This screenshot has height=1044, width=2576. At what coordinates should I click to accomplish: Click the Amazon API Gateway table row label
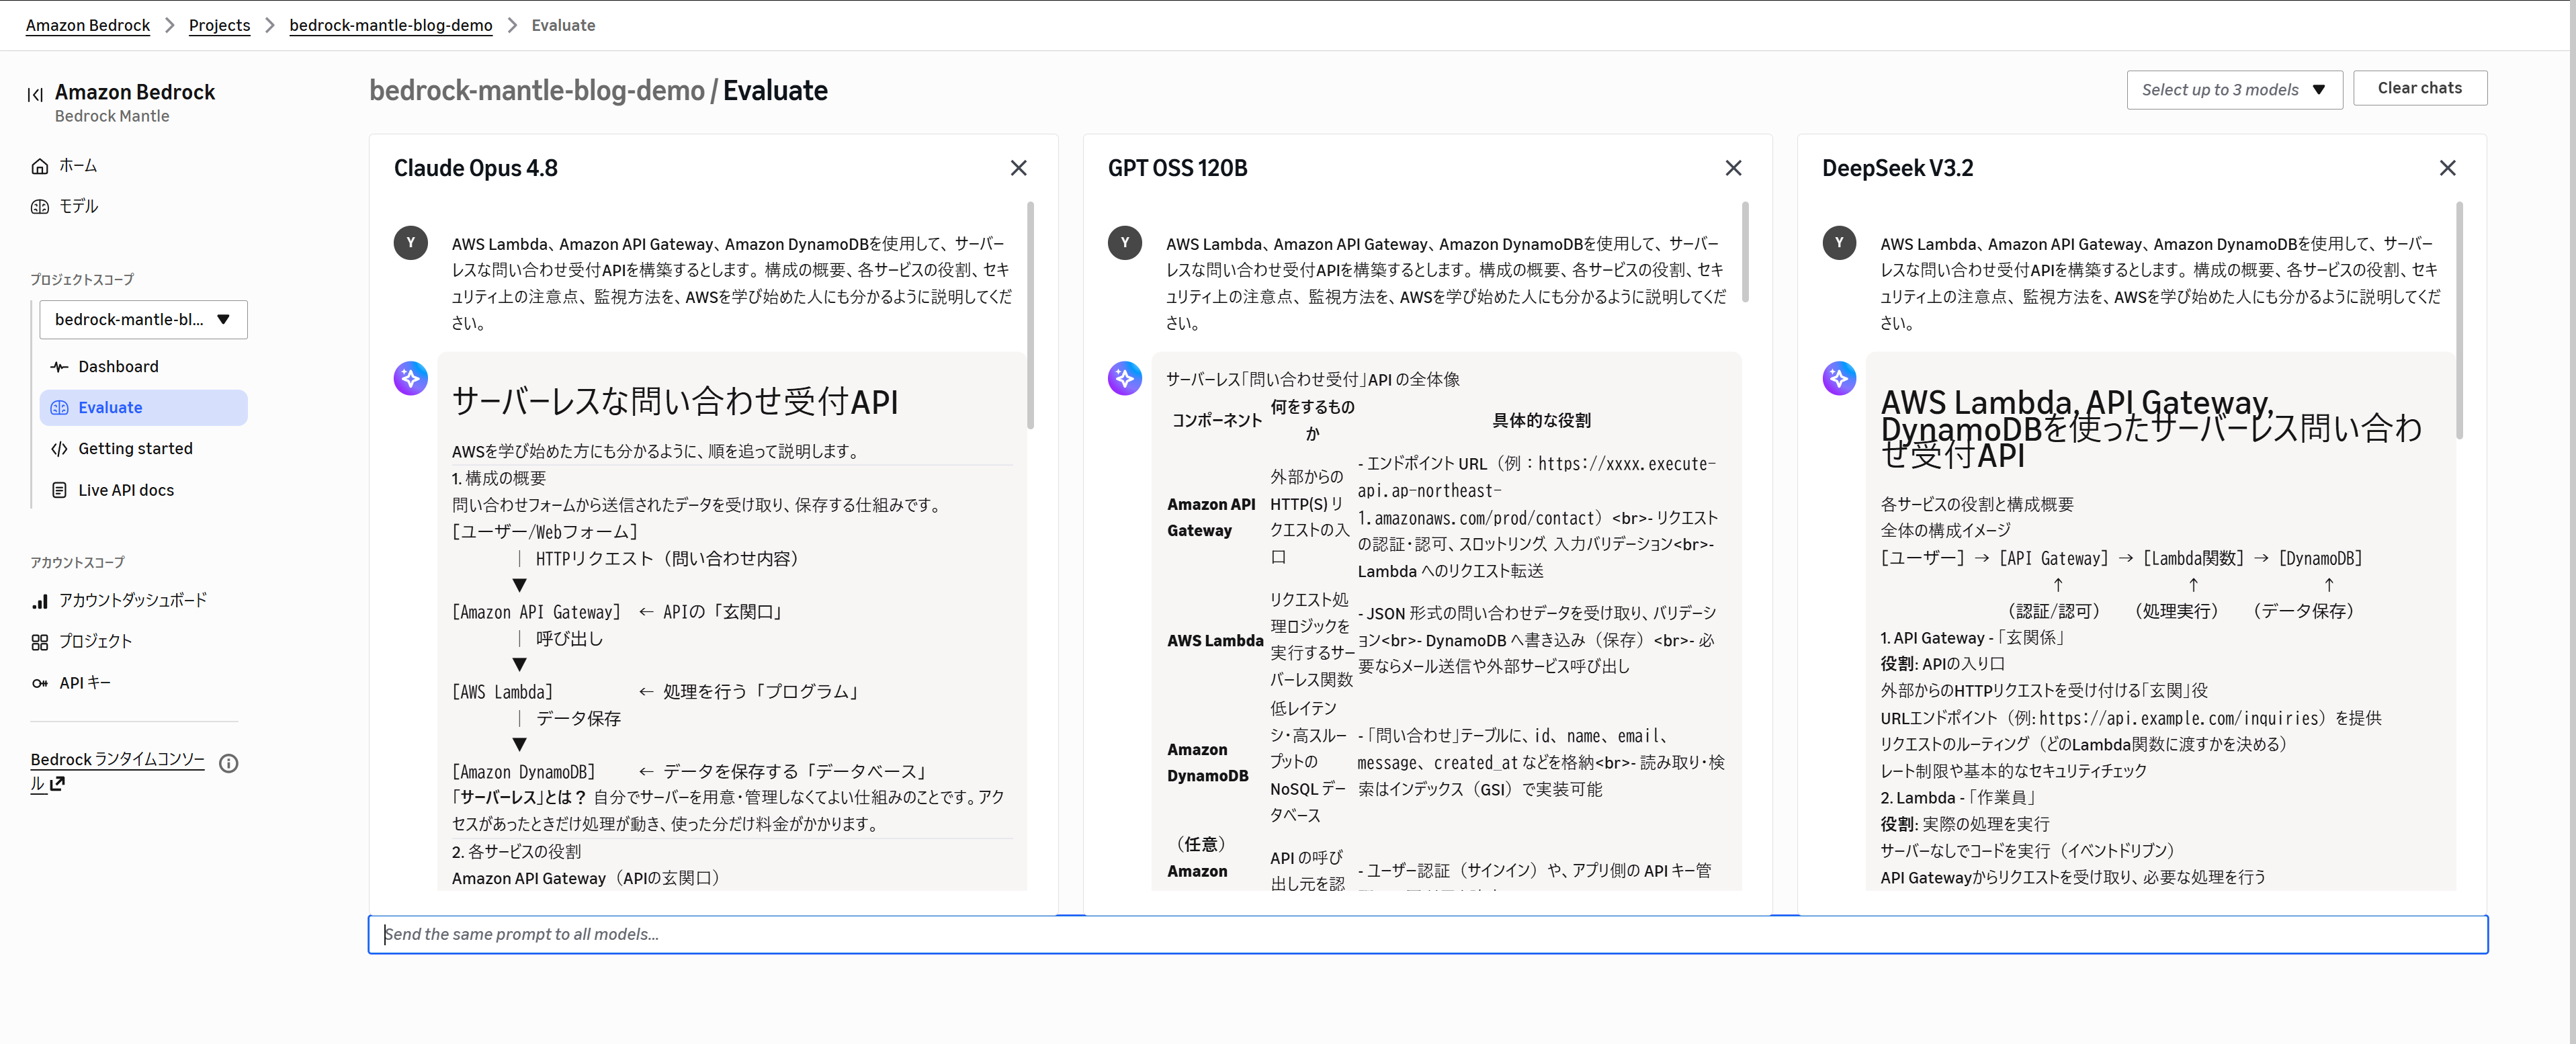coord(1210,517)
